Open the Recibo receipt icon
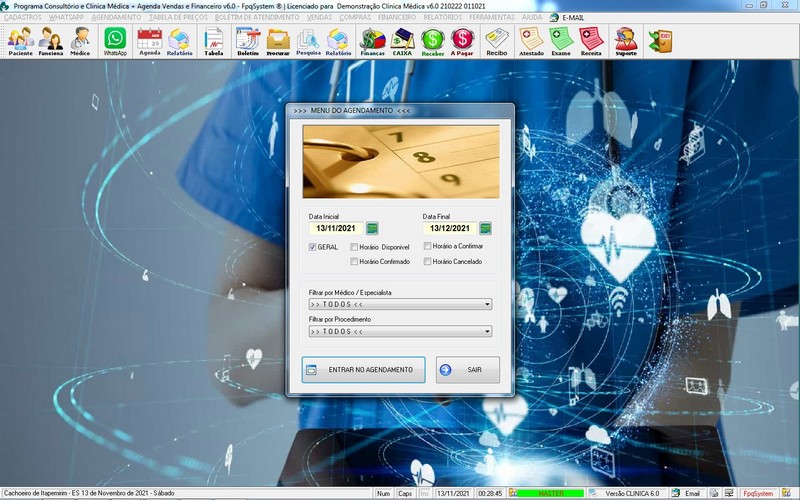 [x=496, y=41]
